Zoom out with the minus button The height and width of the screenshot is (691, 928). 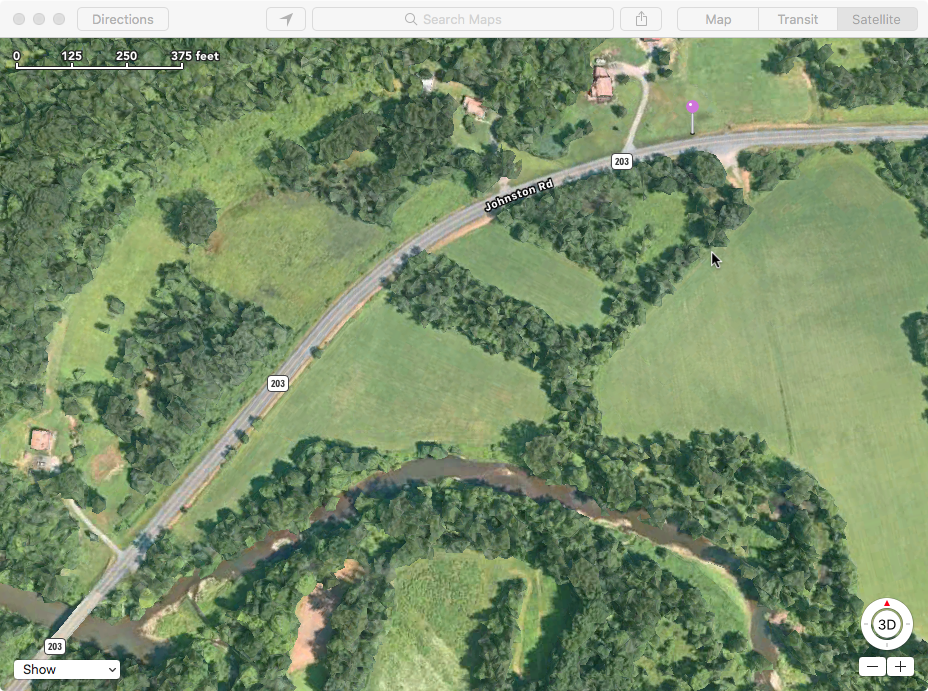pyautogui.click(x=873, y=667)
